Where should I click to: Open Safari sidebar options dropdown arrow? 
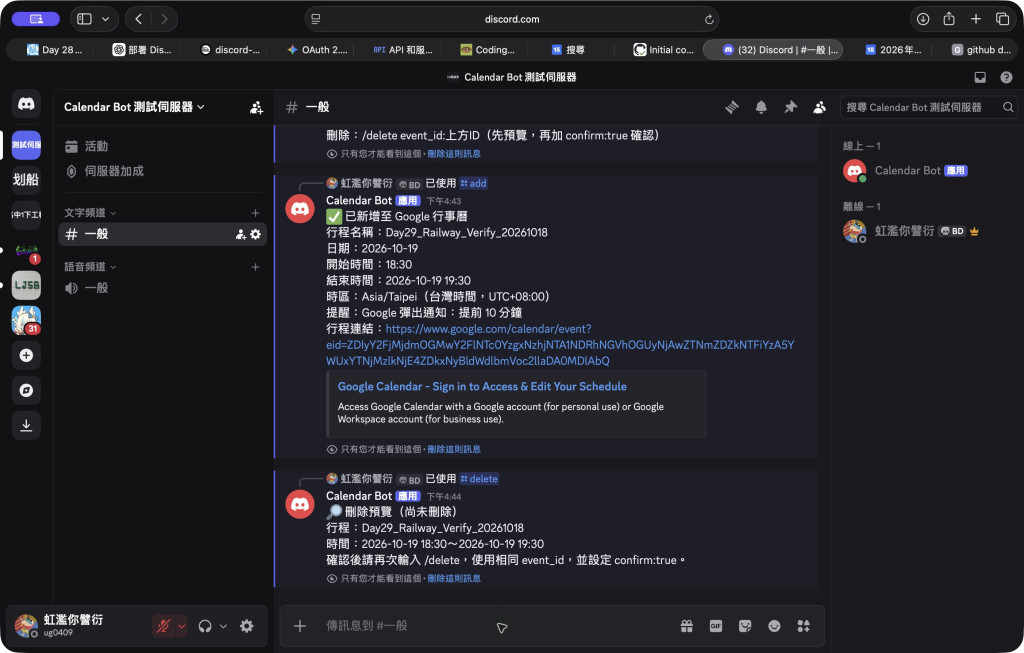point(105,19)
